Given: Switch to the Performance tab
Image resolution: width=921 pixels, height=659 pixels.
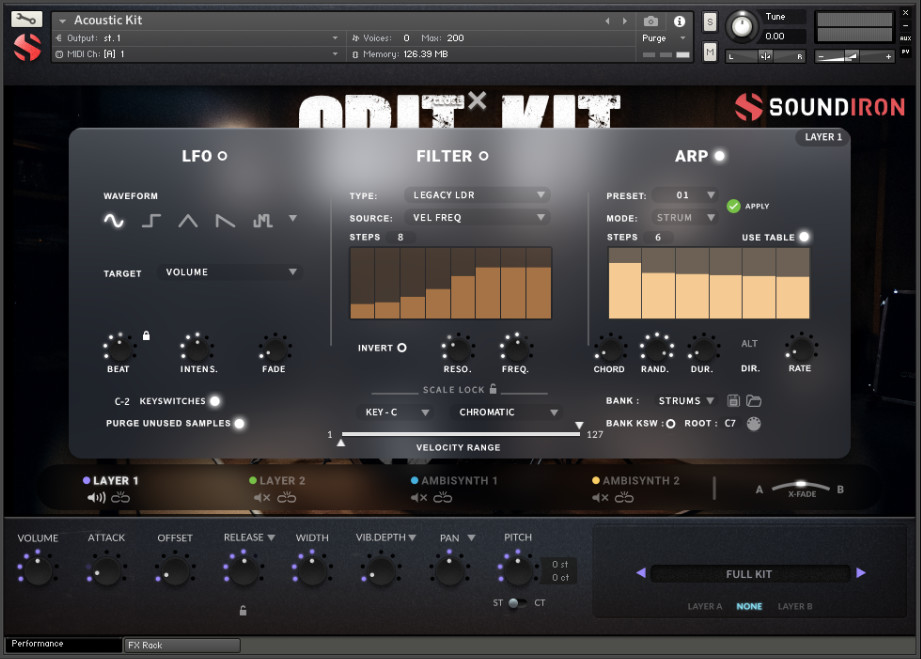Looking at the screenshot, I should [x=63, y=644].
